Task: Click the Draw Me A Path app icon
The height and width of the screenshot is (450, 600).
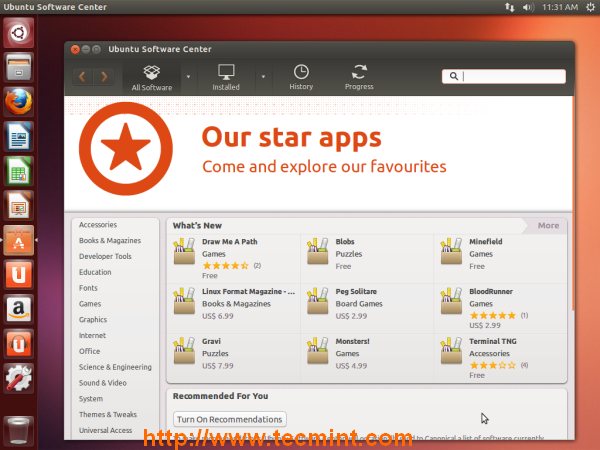Action: (184, 251)
